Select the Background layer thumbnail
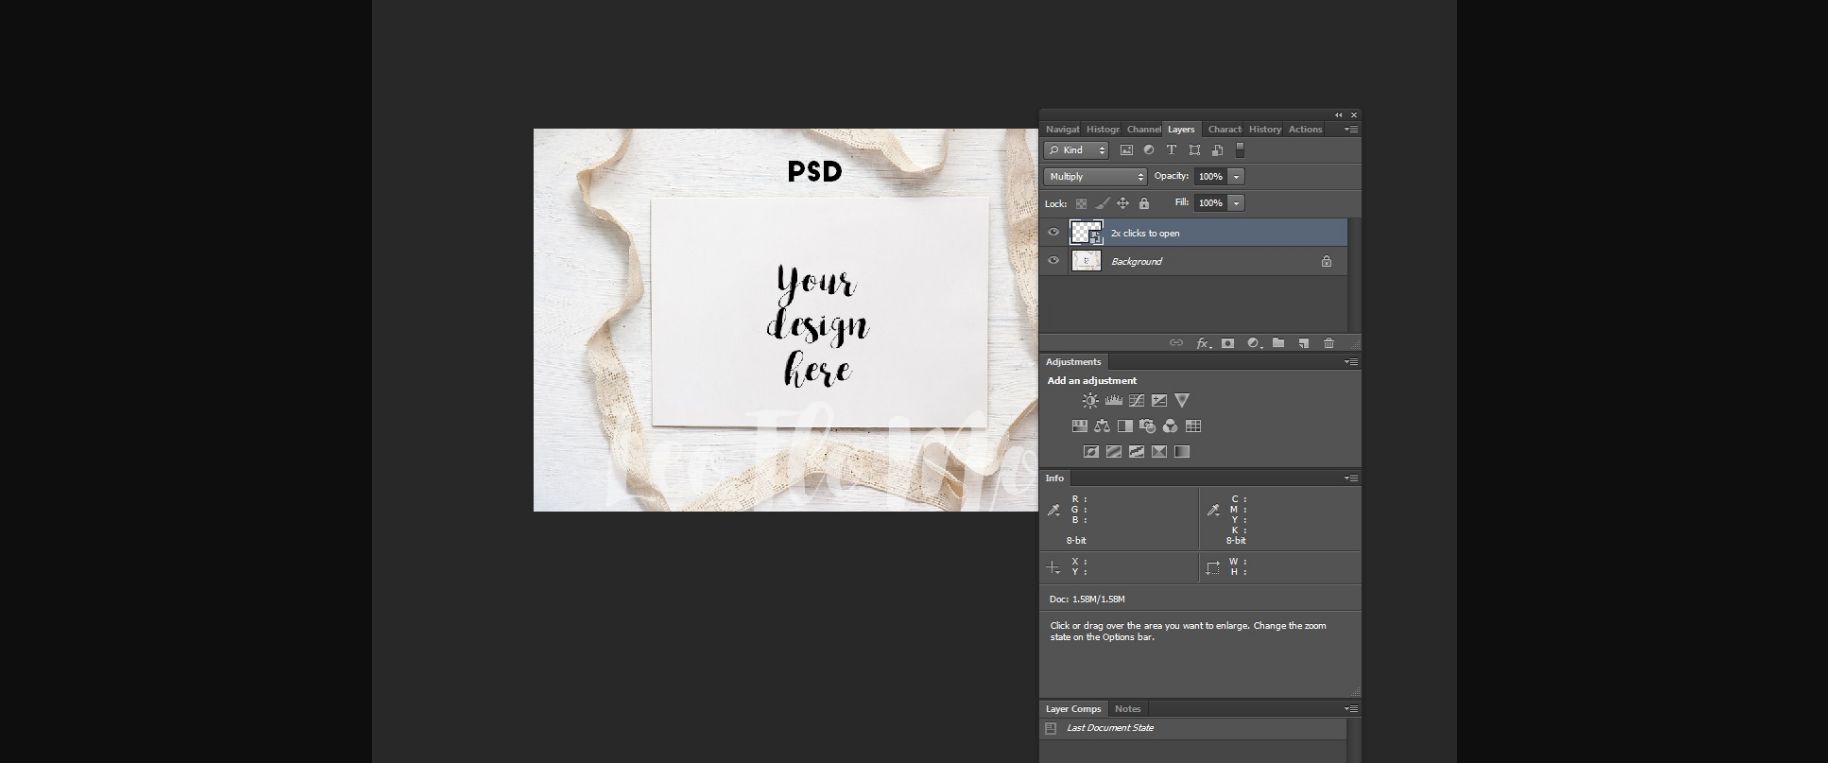1828x763 pixels. pos(1086,261)
